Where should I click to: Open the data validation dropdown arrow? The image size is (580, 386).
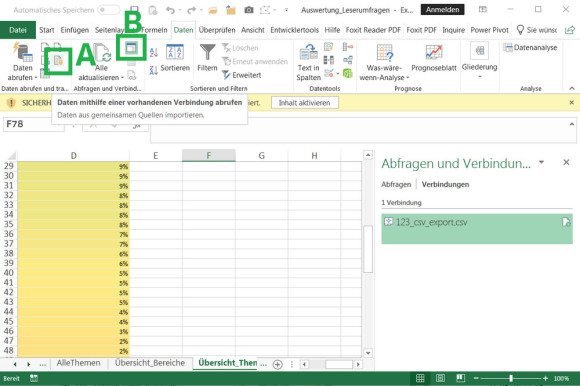click(x=338, y=73)
